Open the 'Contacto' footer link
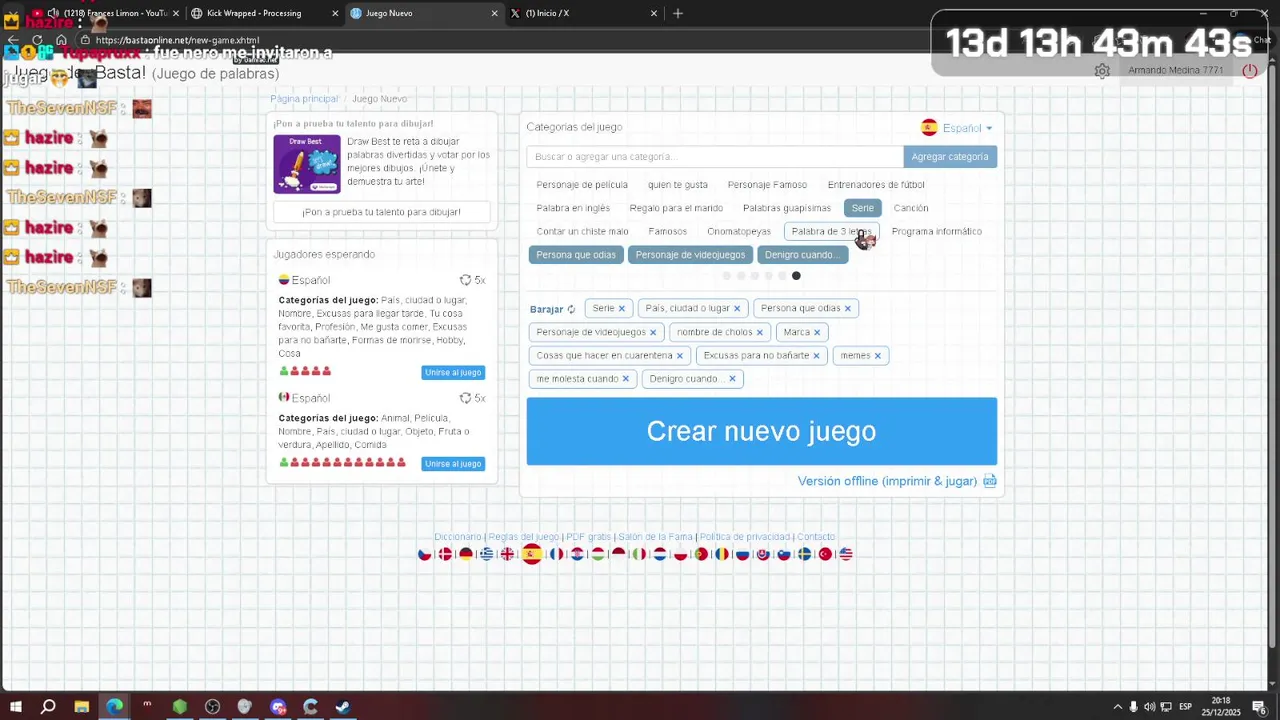Screen dimensions: 1280x720 coord(816,537)
